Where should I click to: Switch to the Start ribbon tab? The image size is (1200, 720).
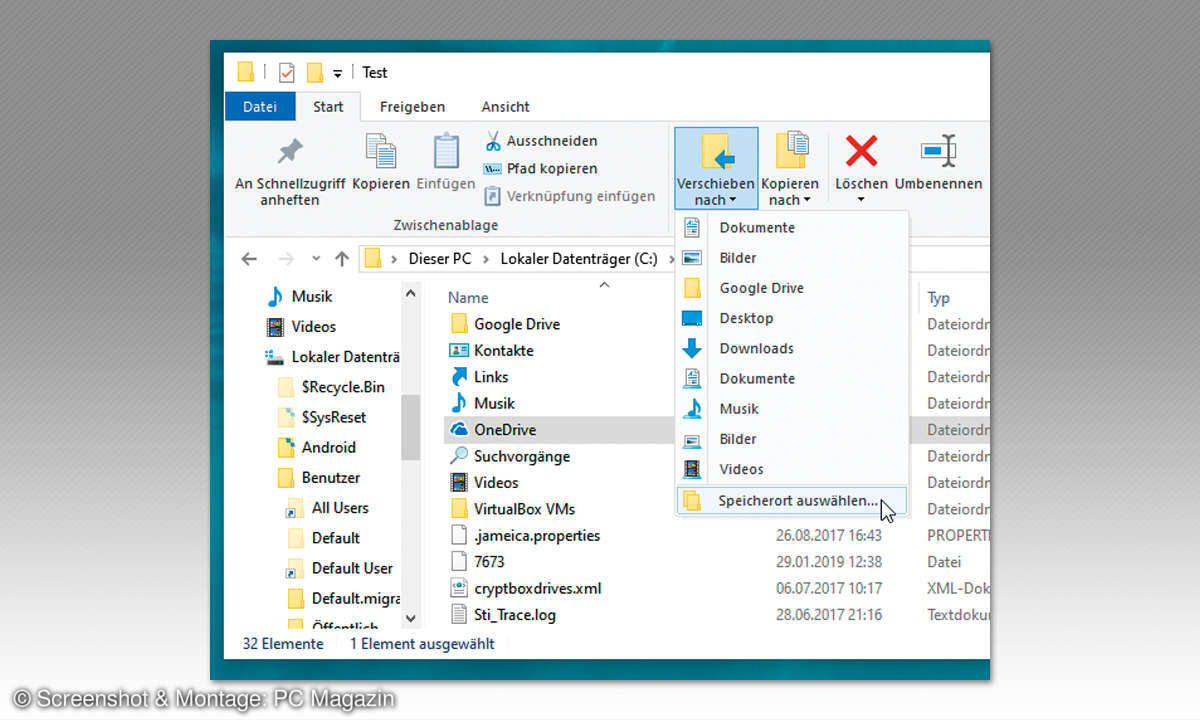328,106
